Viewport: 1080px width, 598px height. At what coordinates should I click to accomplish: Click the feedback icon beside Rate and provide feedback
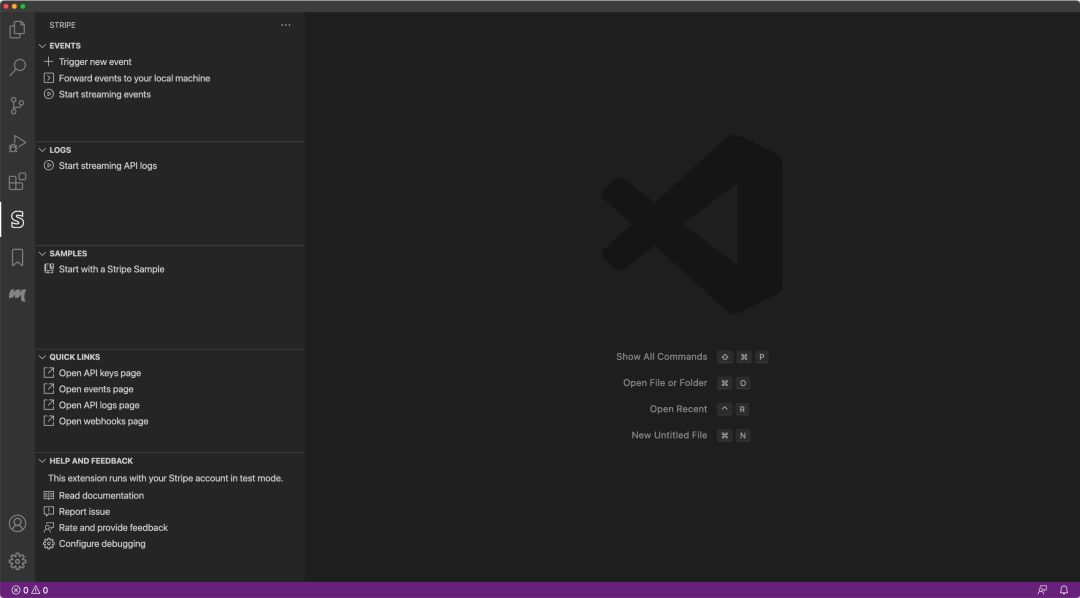[48, 528]
